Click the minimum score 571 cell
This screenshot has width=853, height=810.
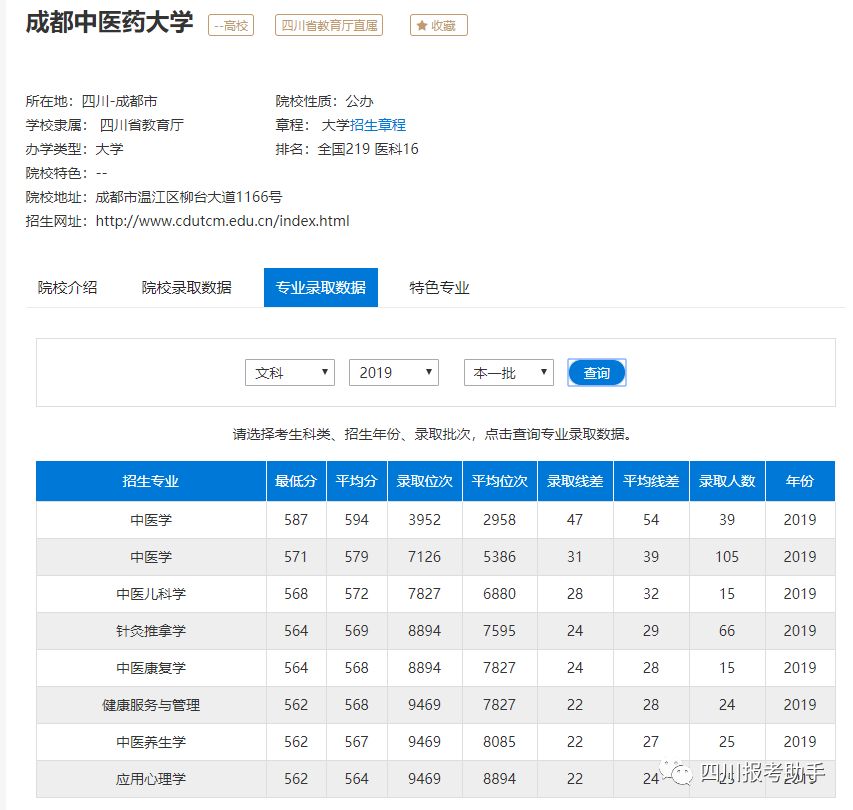(296, 557)
